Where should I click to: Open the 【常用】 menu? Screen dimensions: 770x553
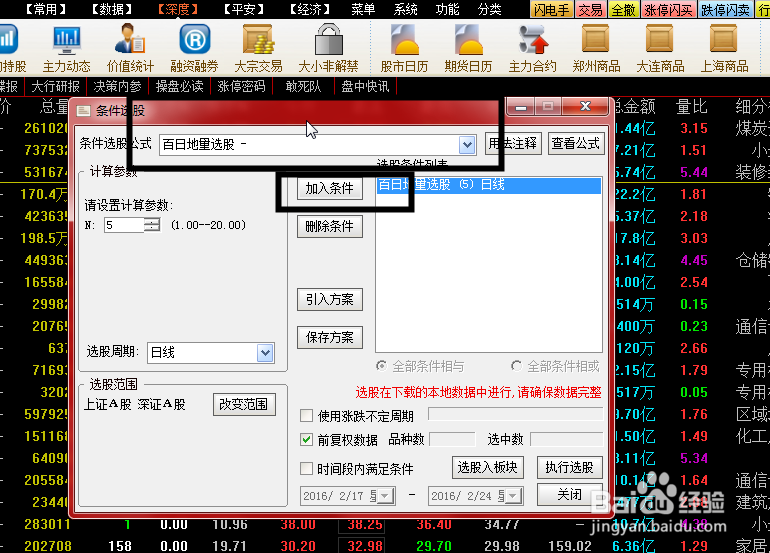point(45,9)
